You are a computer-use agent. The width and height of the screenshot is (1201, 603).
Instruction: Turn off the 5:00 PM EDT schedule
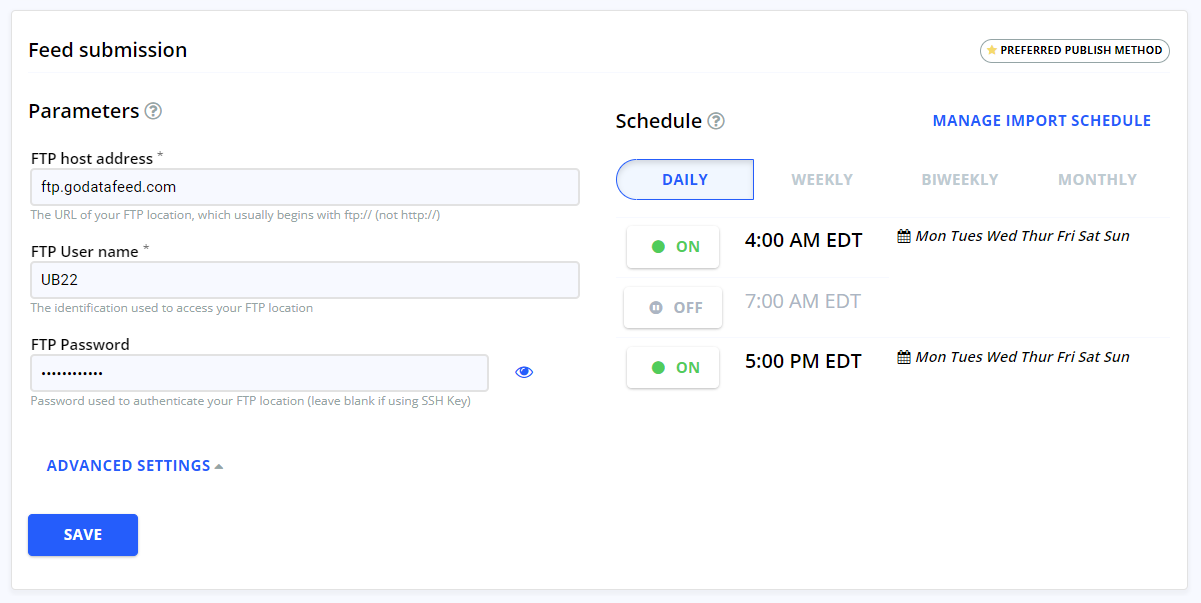tap(673, 368)
